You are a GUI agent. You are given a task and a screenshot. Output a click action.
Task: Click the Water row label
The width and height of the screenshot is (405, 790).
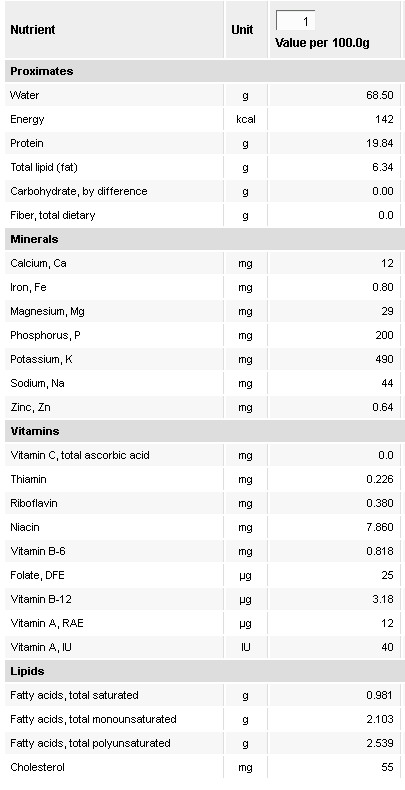coord(25,95)
